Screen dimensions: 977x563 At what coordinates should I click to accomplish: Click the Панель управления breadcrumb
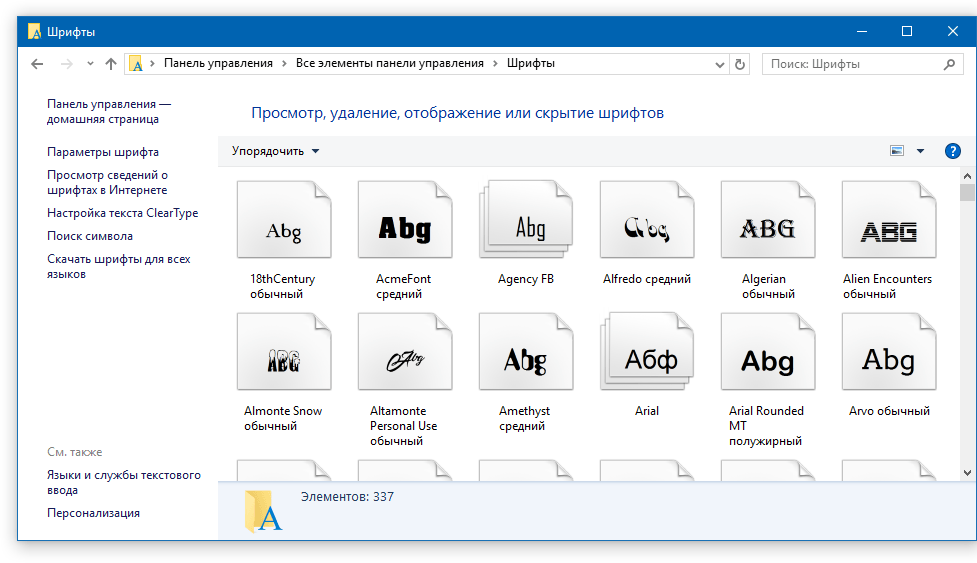[x=218, y=63]
